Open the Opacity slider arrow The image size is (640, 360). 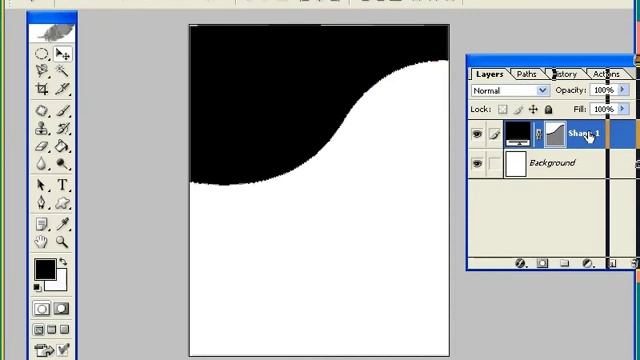pos(622,90)
